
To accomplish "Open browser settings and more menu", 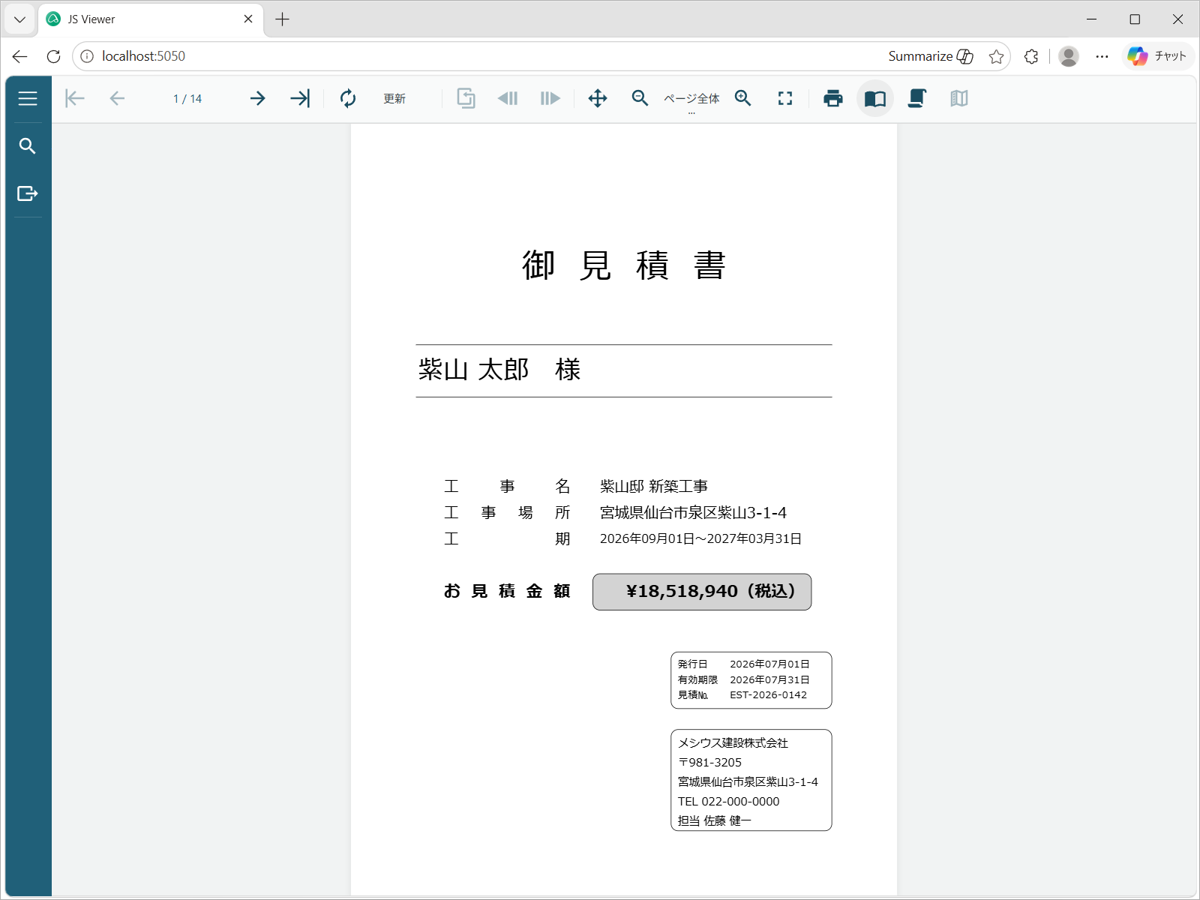I will 1102,56.
